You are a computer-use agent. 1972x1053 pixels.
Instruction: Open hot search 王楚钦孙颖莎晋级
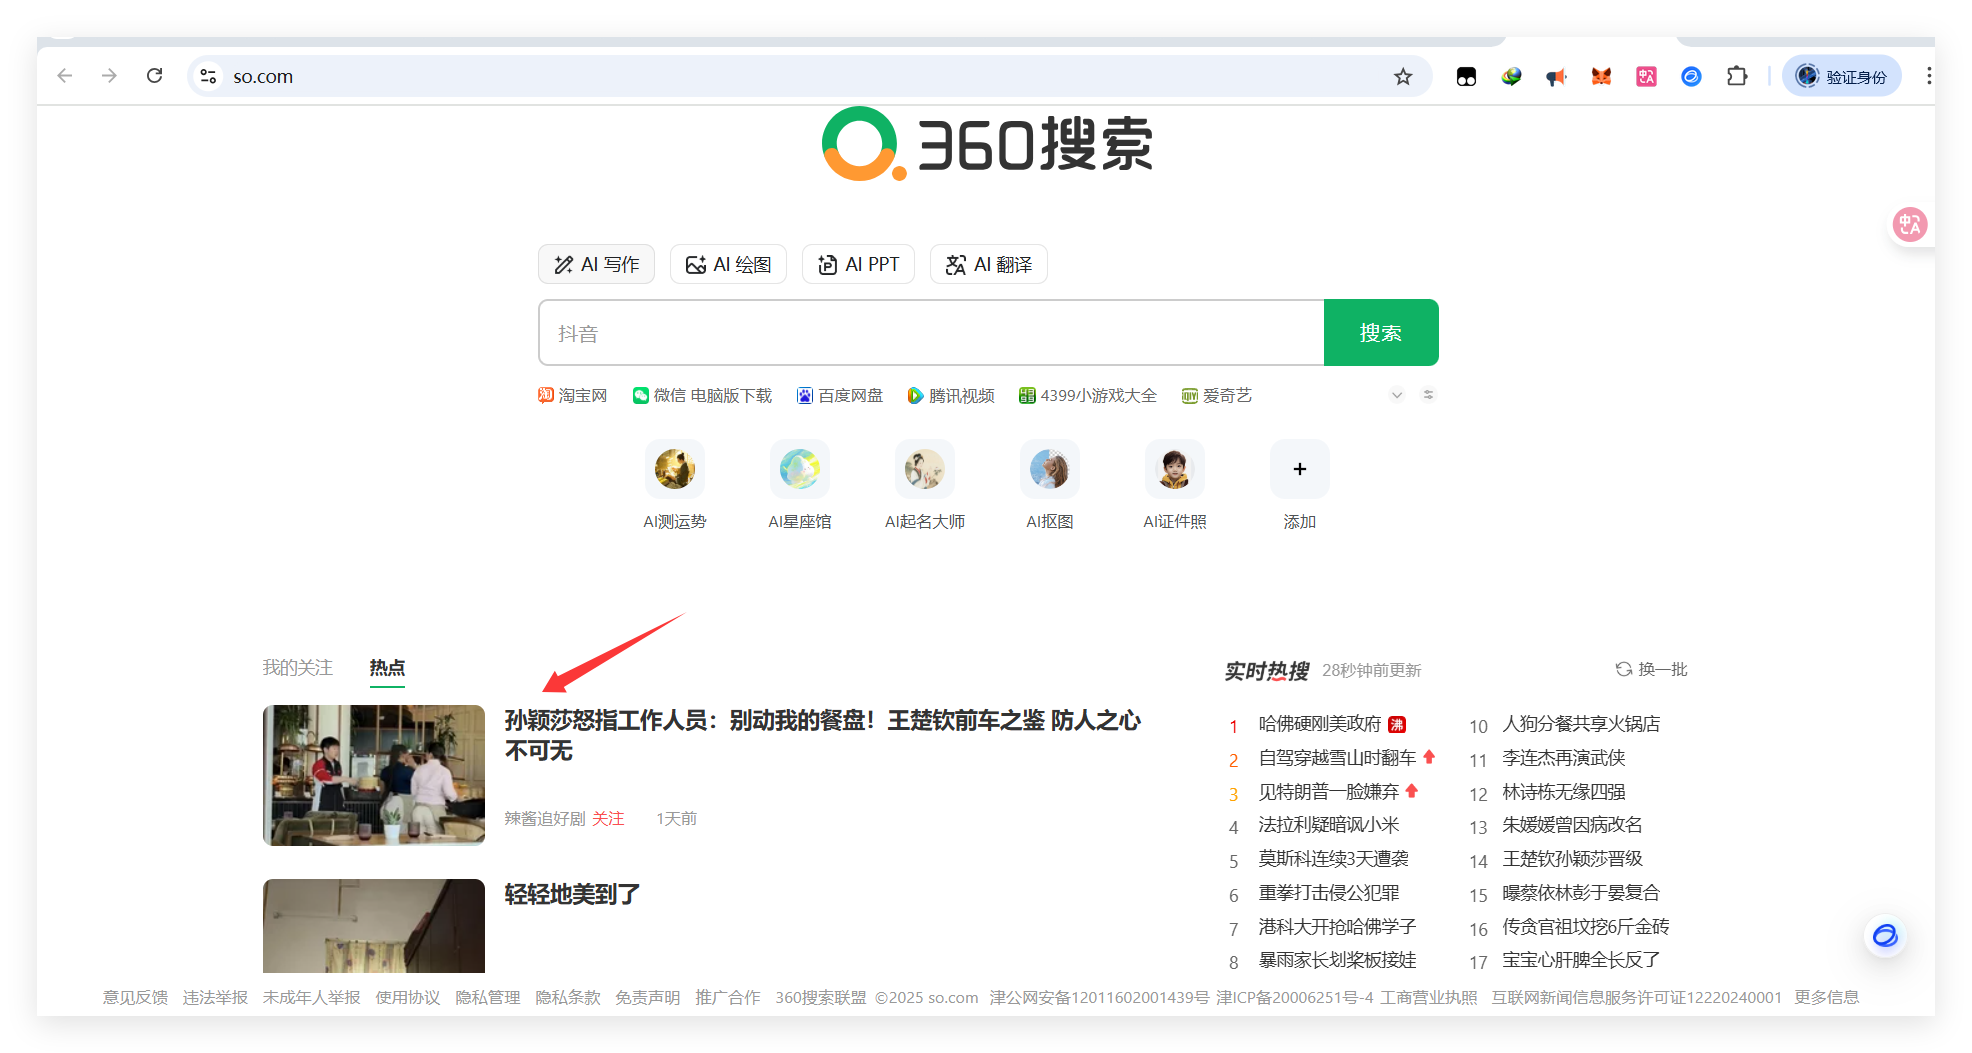[1572, 859]
